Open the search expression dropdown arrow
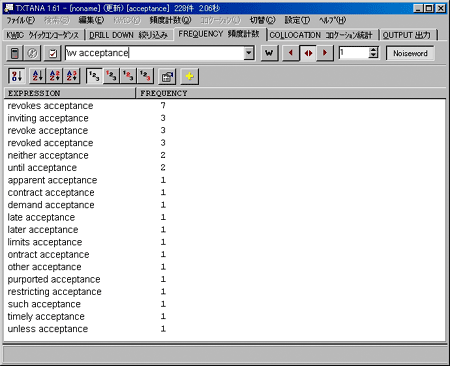 coord(249,53)
